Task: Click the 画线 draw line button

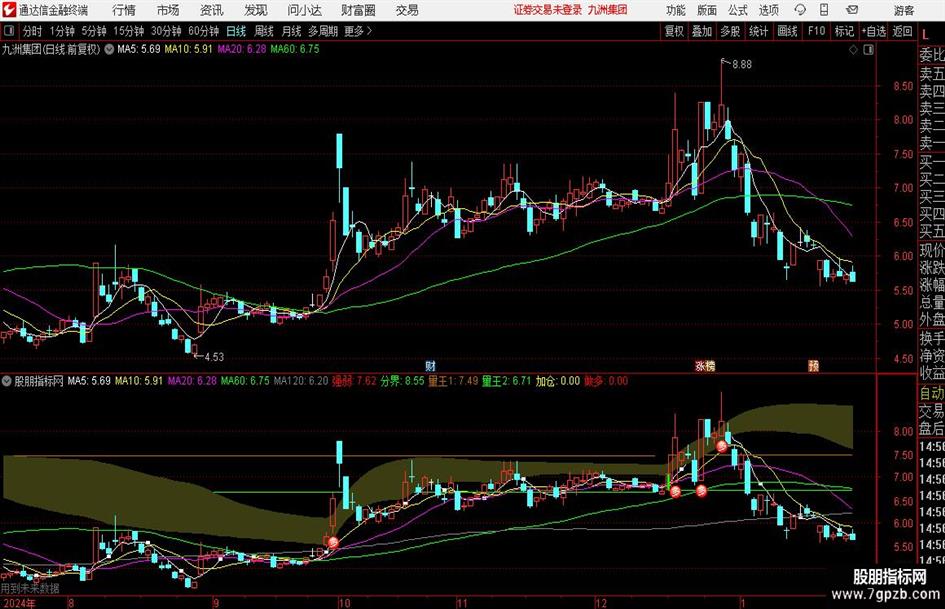Action: pos(787,31)
